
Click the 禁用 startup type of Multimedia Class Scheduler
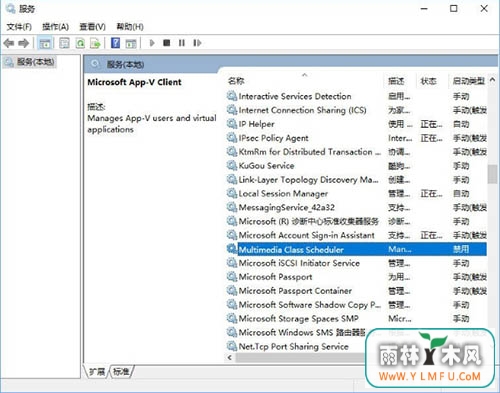tap(461, 249)
